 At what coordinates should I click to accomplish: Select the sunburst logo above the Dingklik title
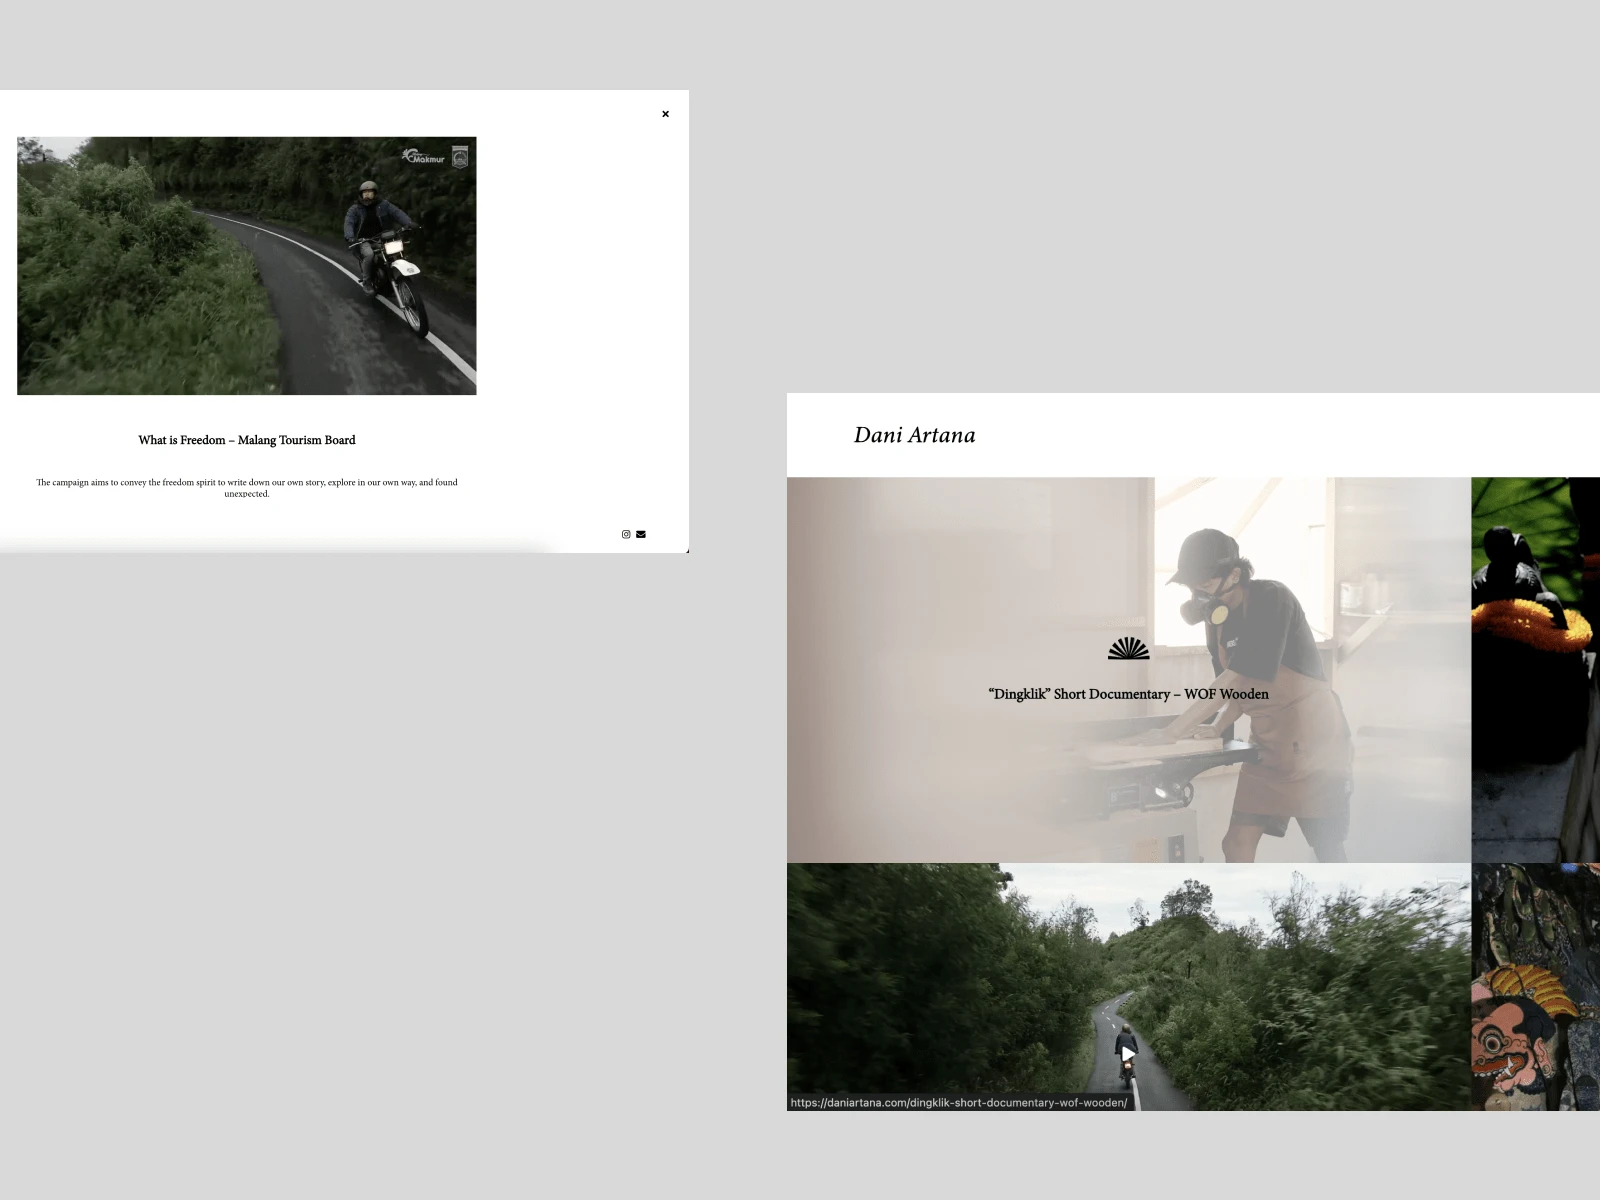(x=1128, y=650)
